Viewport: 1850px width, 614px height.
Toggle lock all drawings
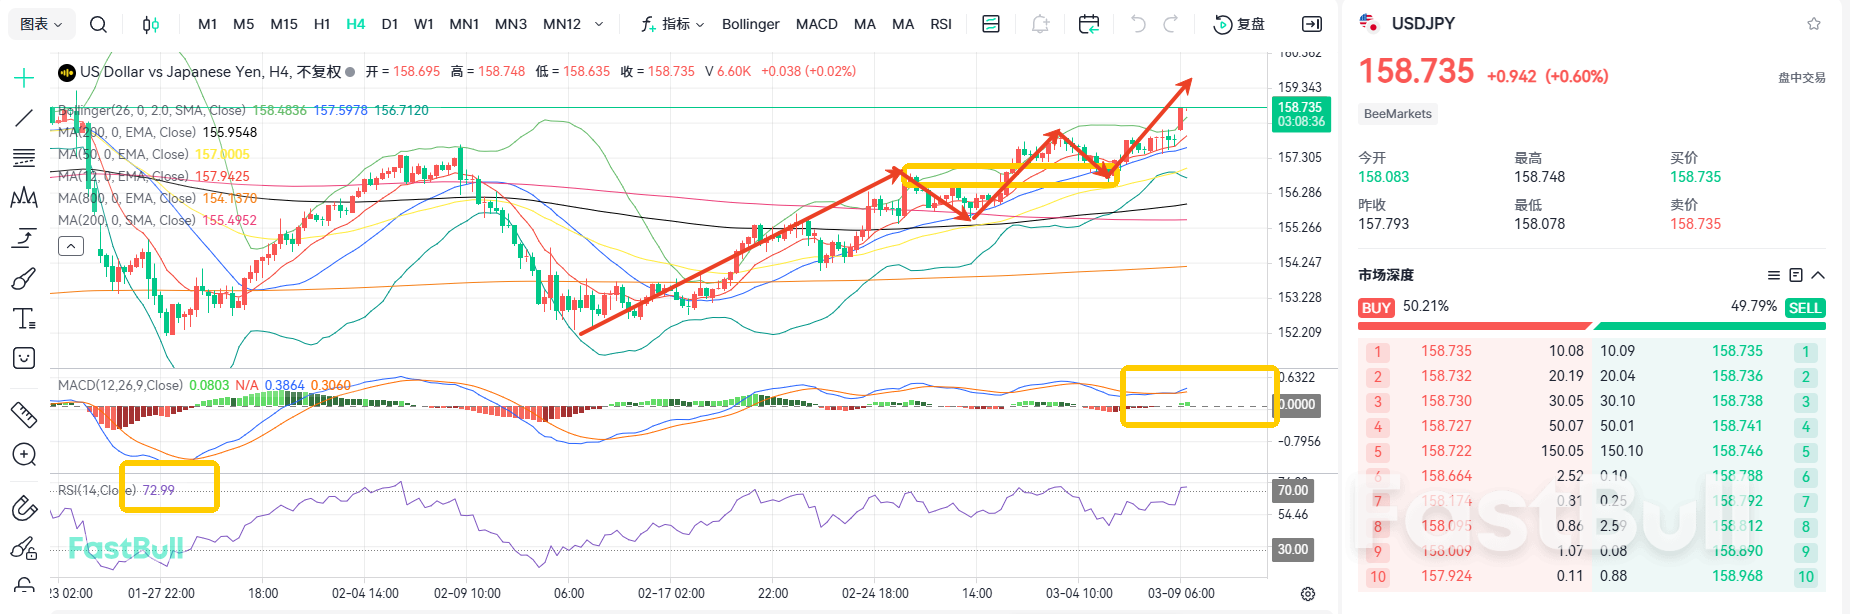(24, 548)
